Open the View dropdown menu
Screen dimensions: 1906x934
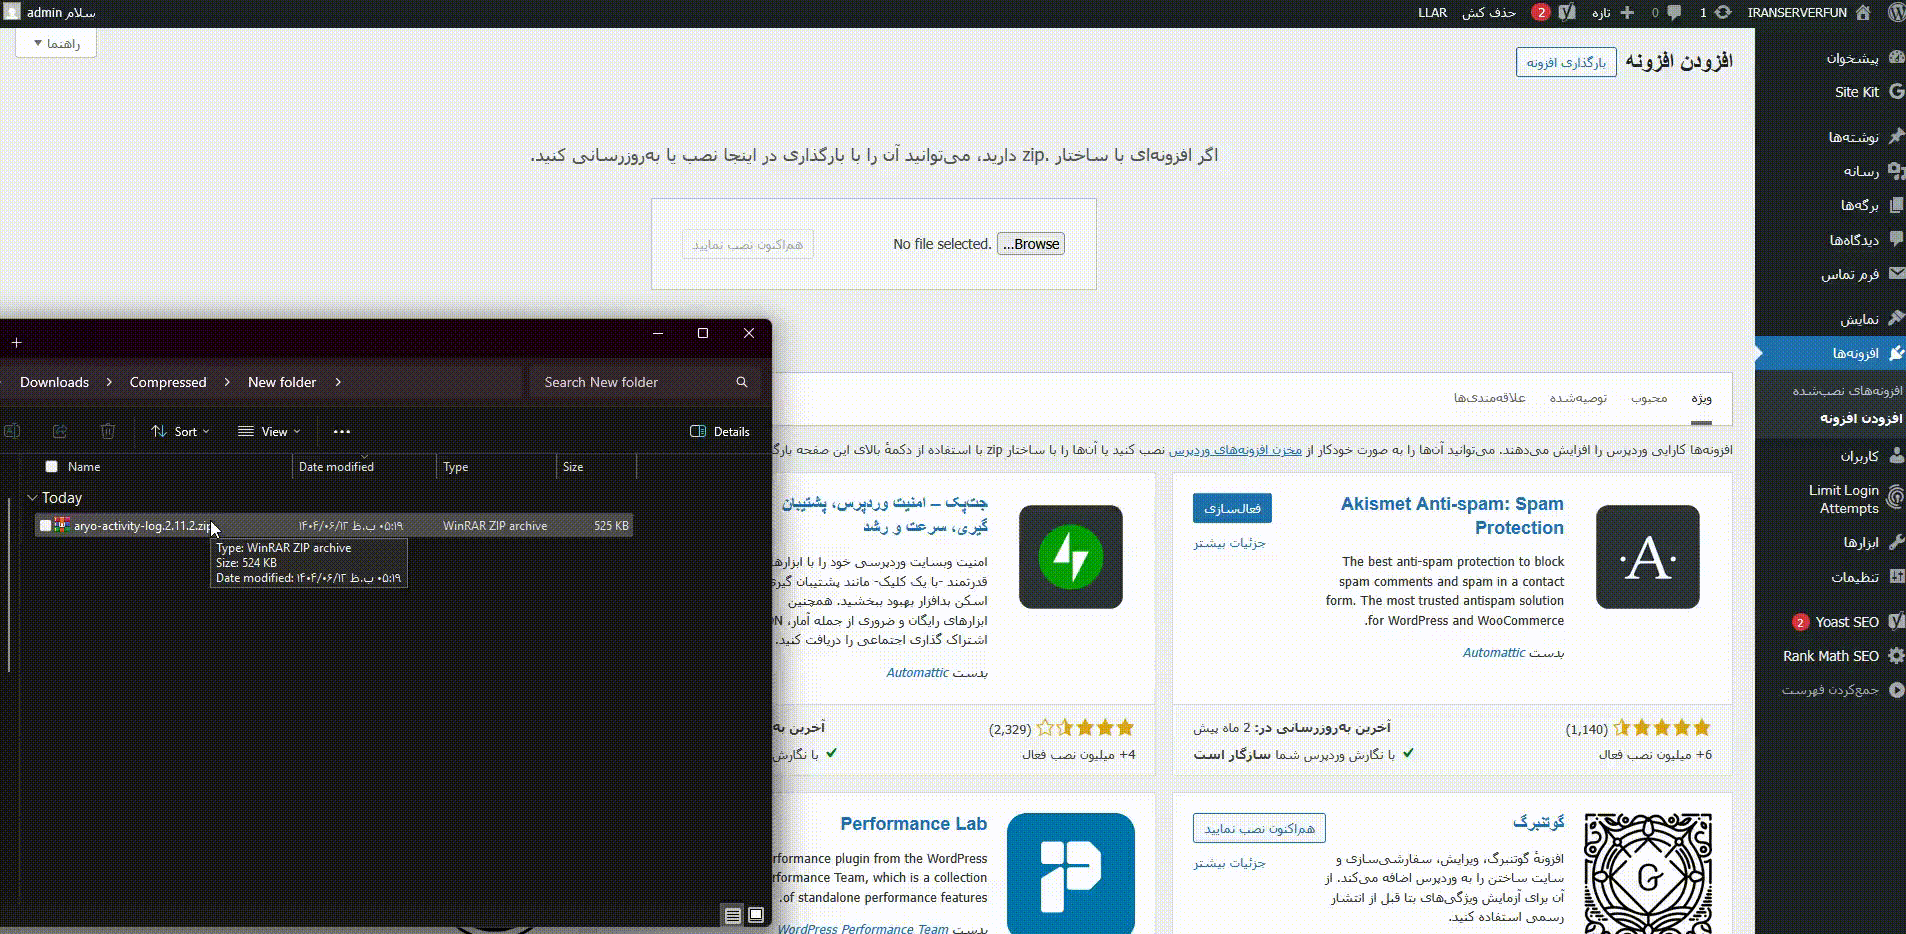[x=267, y=431]
